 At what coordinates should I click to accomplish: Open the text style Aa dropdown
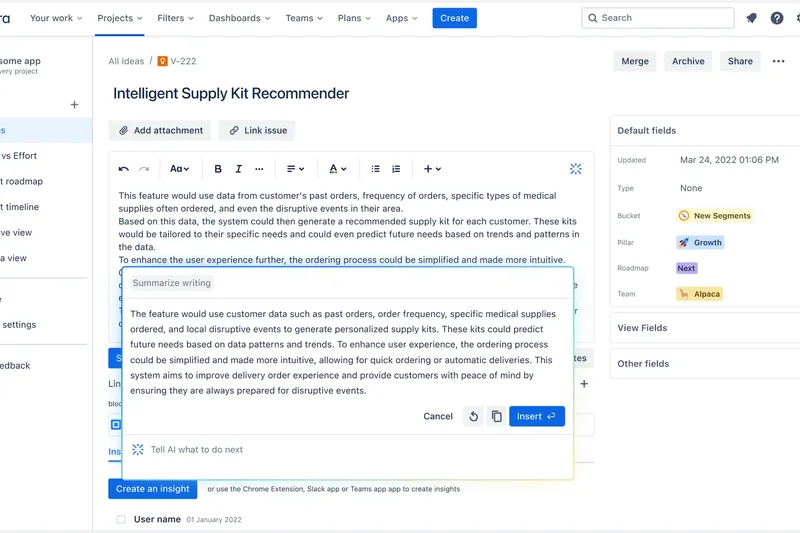coord(180,169)
